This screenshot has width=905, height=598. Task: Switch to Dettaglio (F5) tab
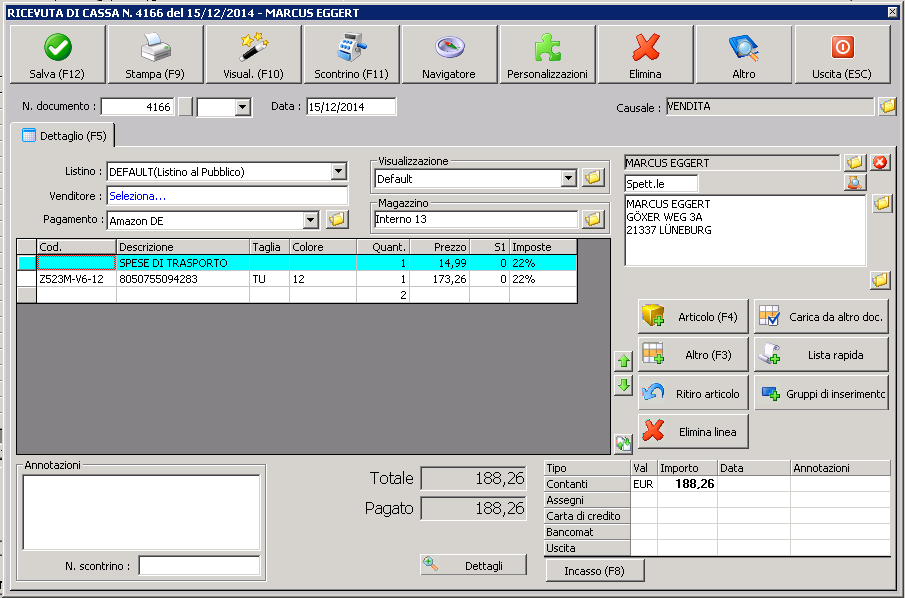pyautogui.click(x=63, y=136)
